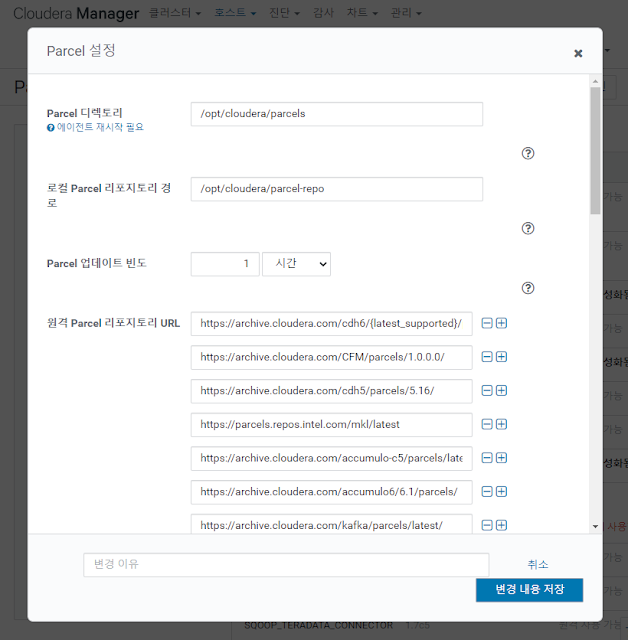The height and width of the screenshot is (640, 628).
Task: Open help for Parcel 디렉토리 setting
Action: pos(528,153)
